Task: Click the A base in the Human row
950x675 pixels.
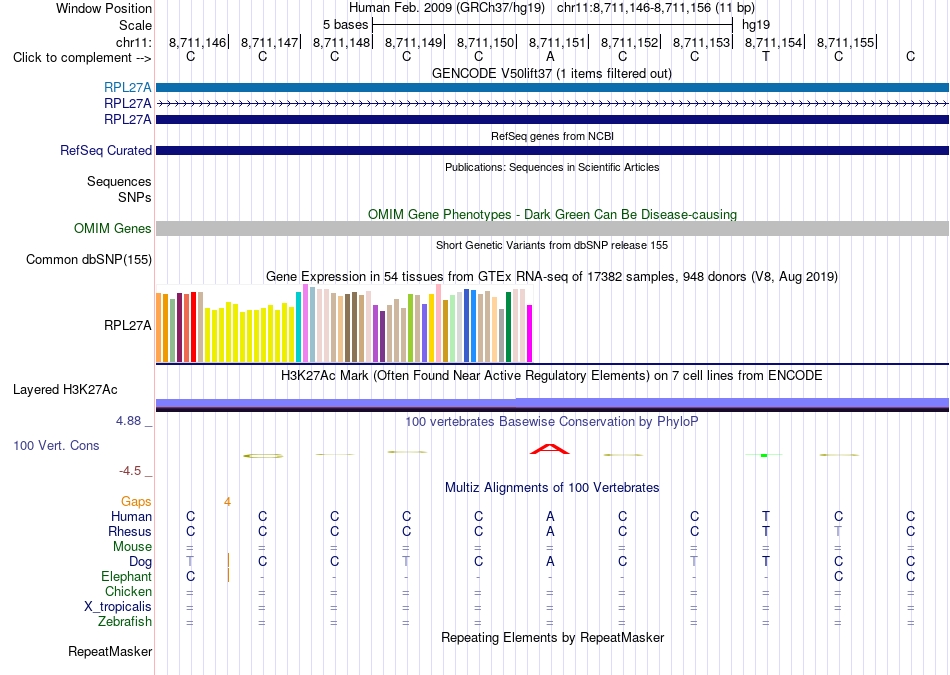Action: (x=550, y=517)
